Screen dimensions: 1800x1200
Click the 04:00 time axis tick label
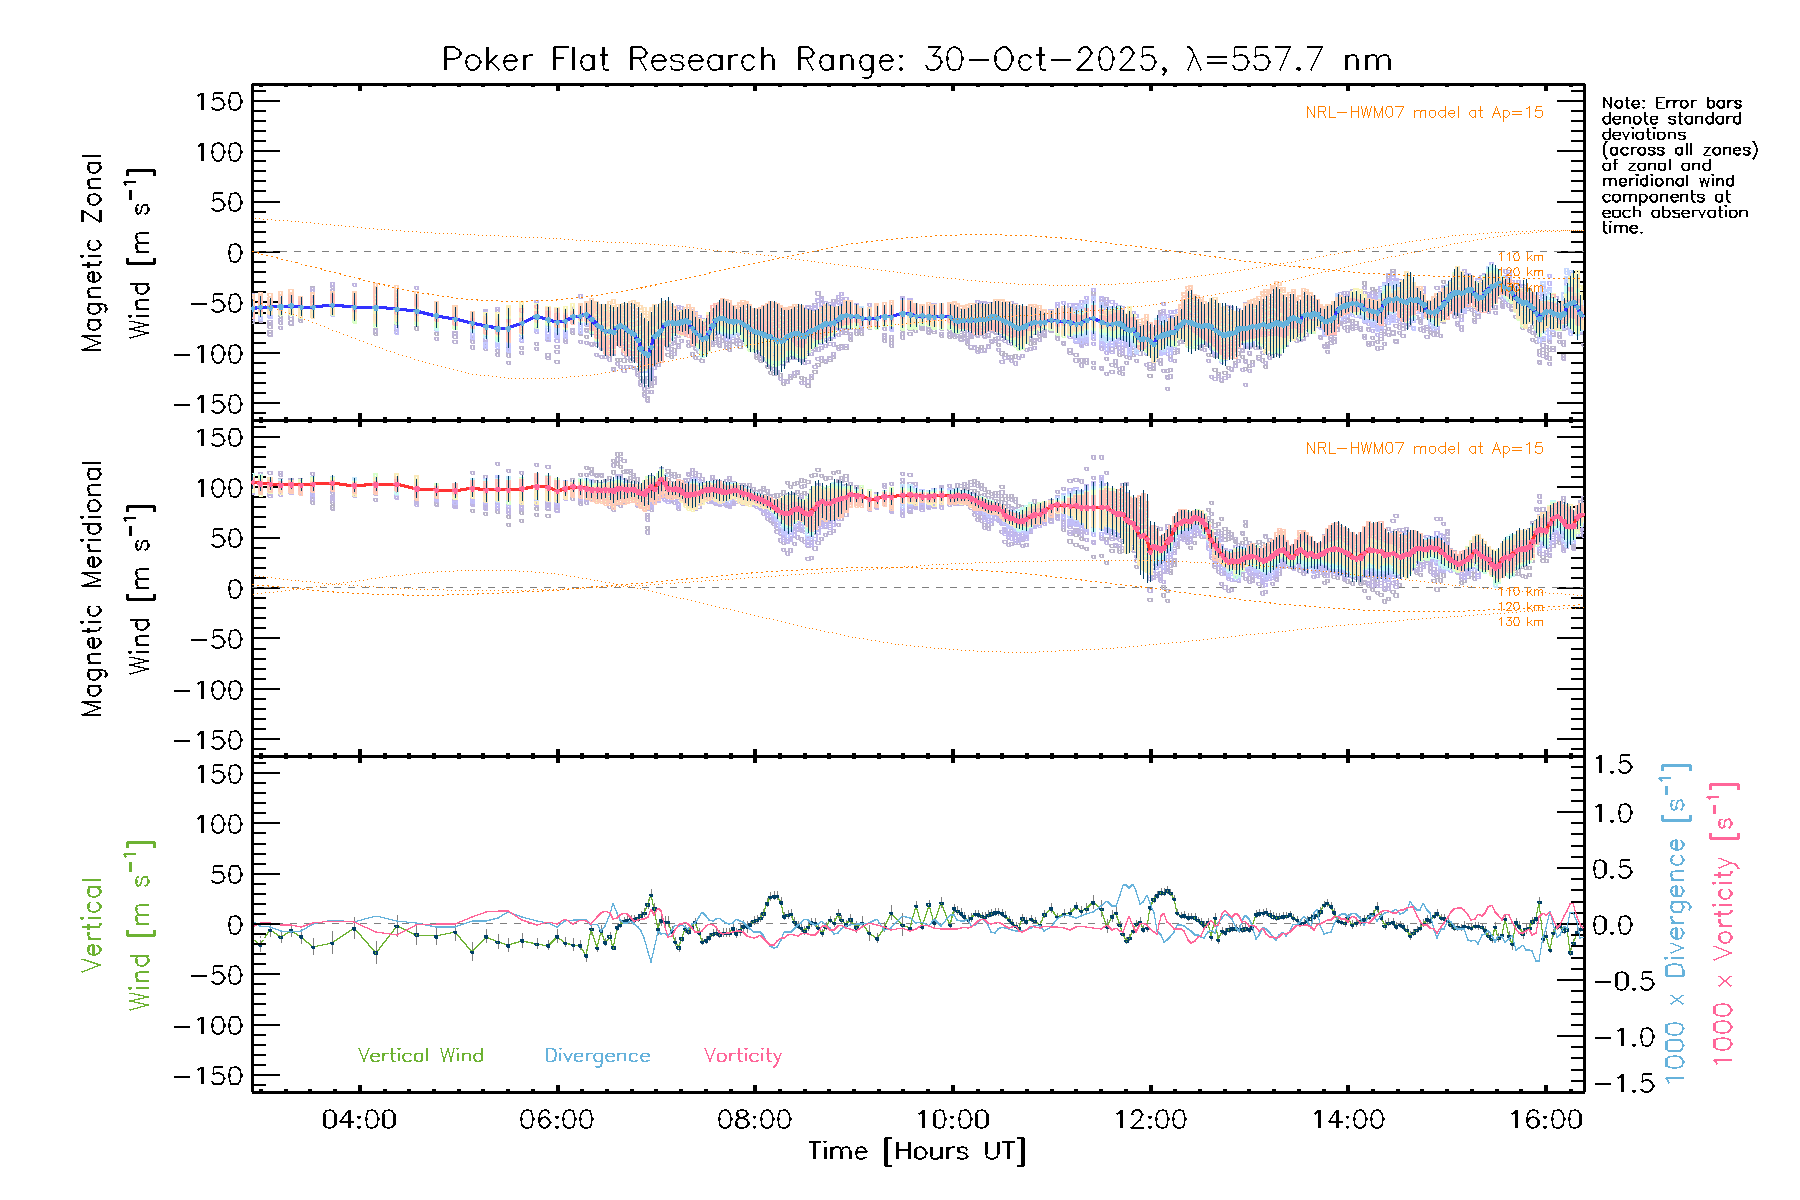pyautogui.click(x=359, y=1119)
